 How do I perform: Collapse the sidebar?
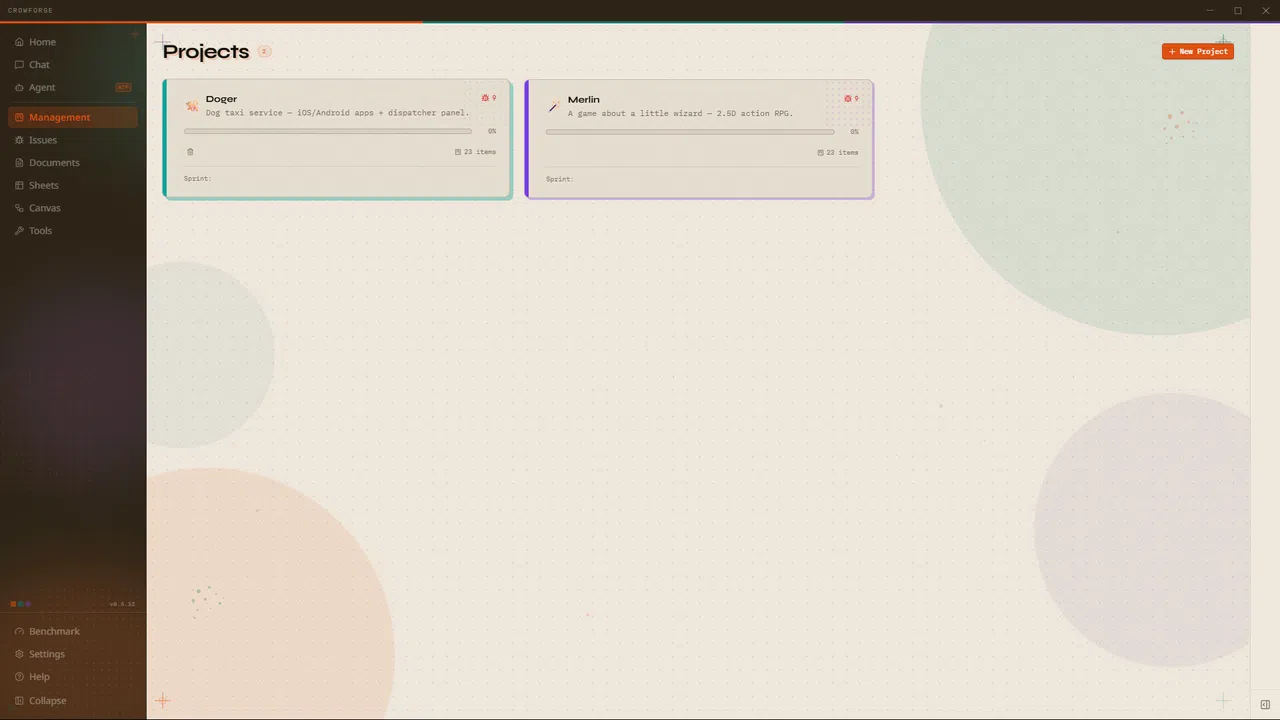pos(41,701)
